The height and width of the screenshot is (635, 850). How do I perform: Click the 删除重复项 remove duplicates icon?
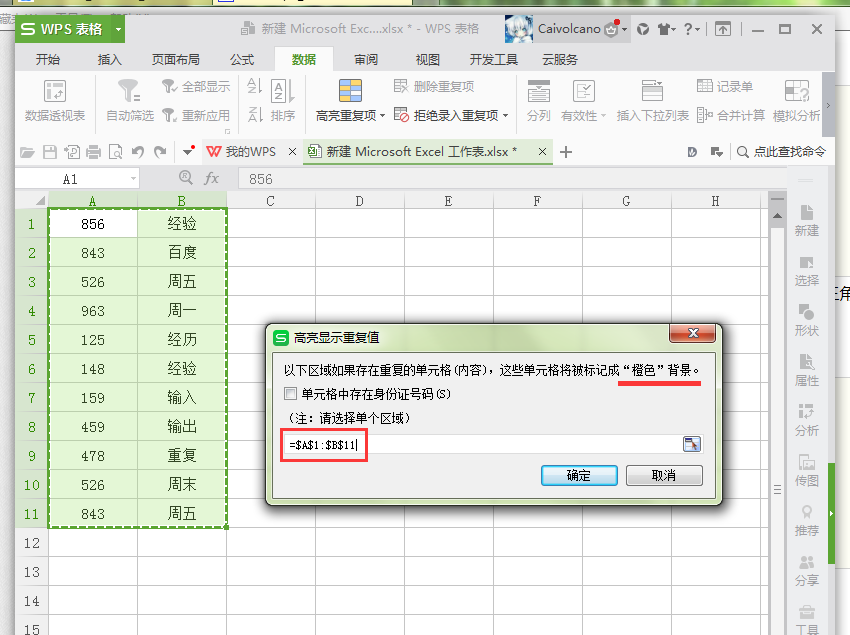click(401, 86)
